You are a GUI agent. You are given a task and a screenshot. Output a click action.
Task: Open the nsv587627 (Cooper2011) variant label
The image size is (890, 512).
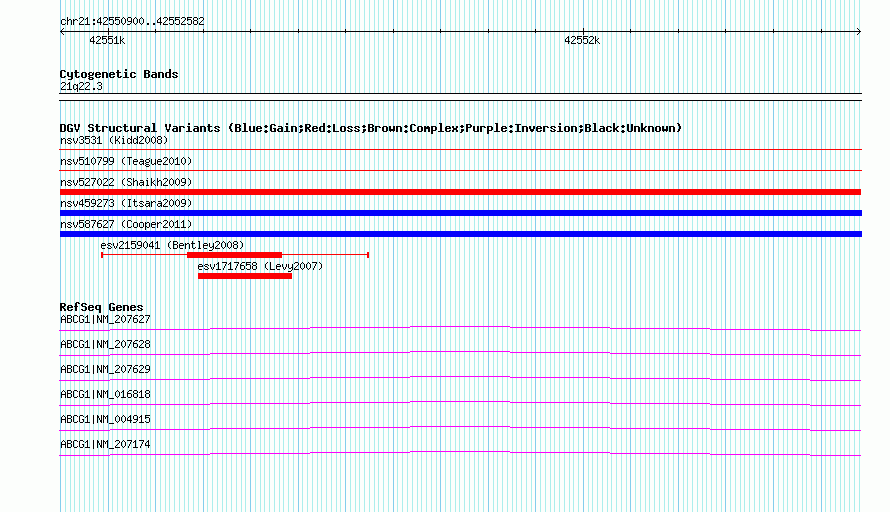[x=126, y=224]
